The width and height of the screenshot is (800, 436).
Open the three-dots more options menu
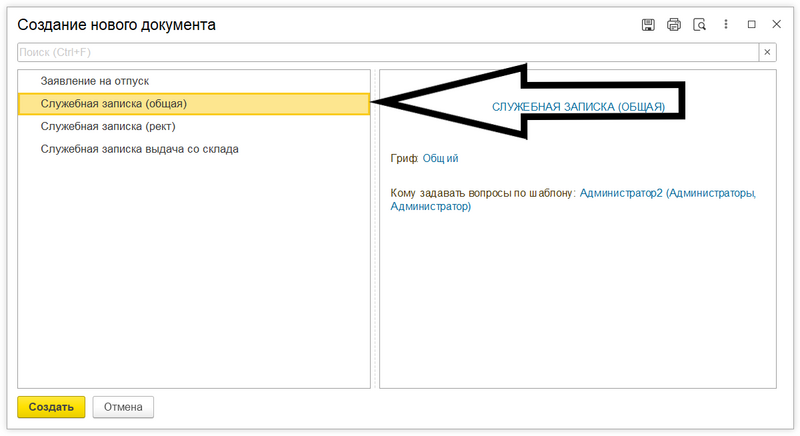pos(726,24)
